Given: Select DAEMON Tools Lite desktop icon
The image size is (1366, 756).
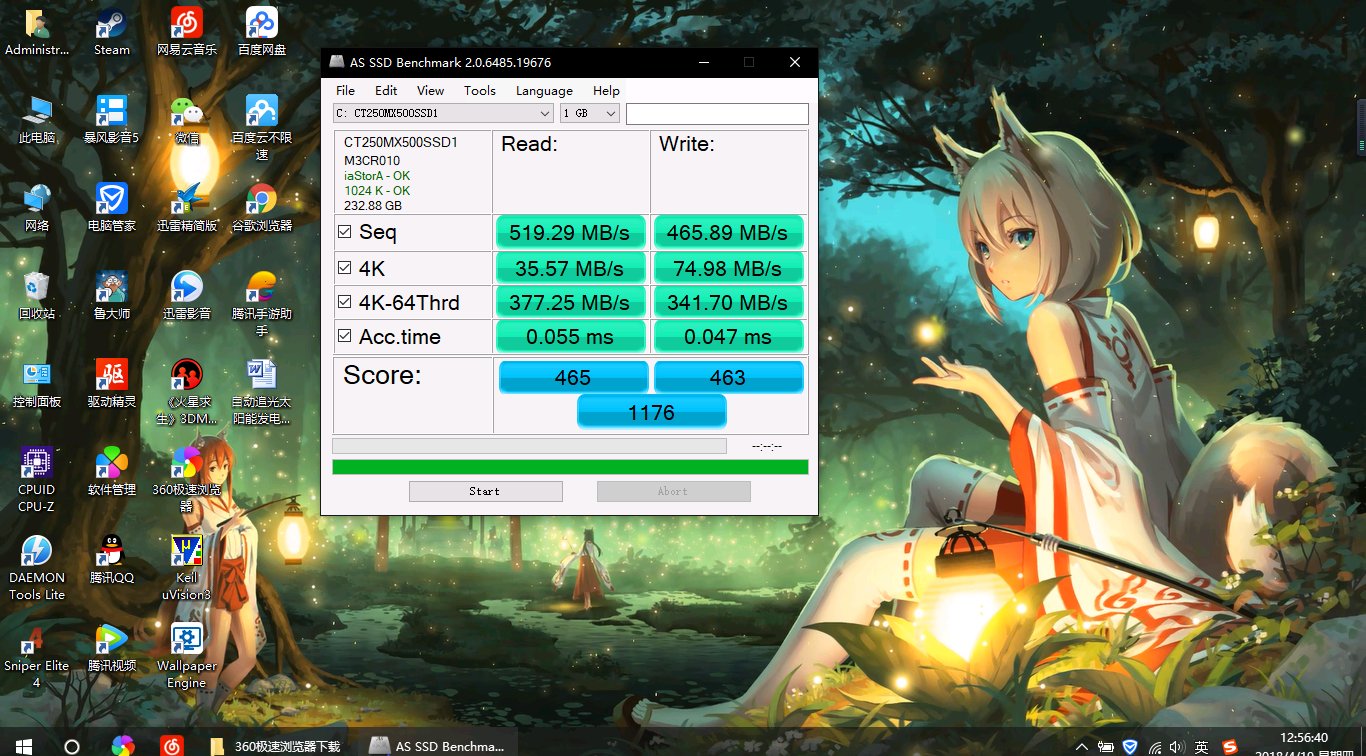Looking at the screenshot, I should 37,567.
